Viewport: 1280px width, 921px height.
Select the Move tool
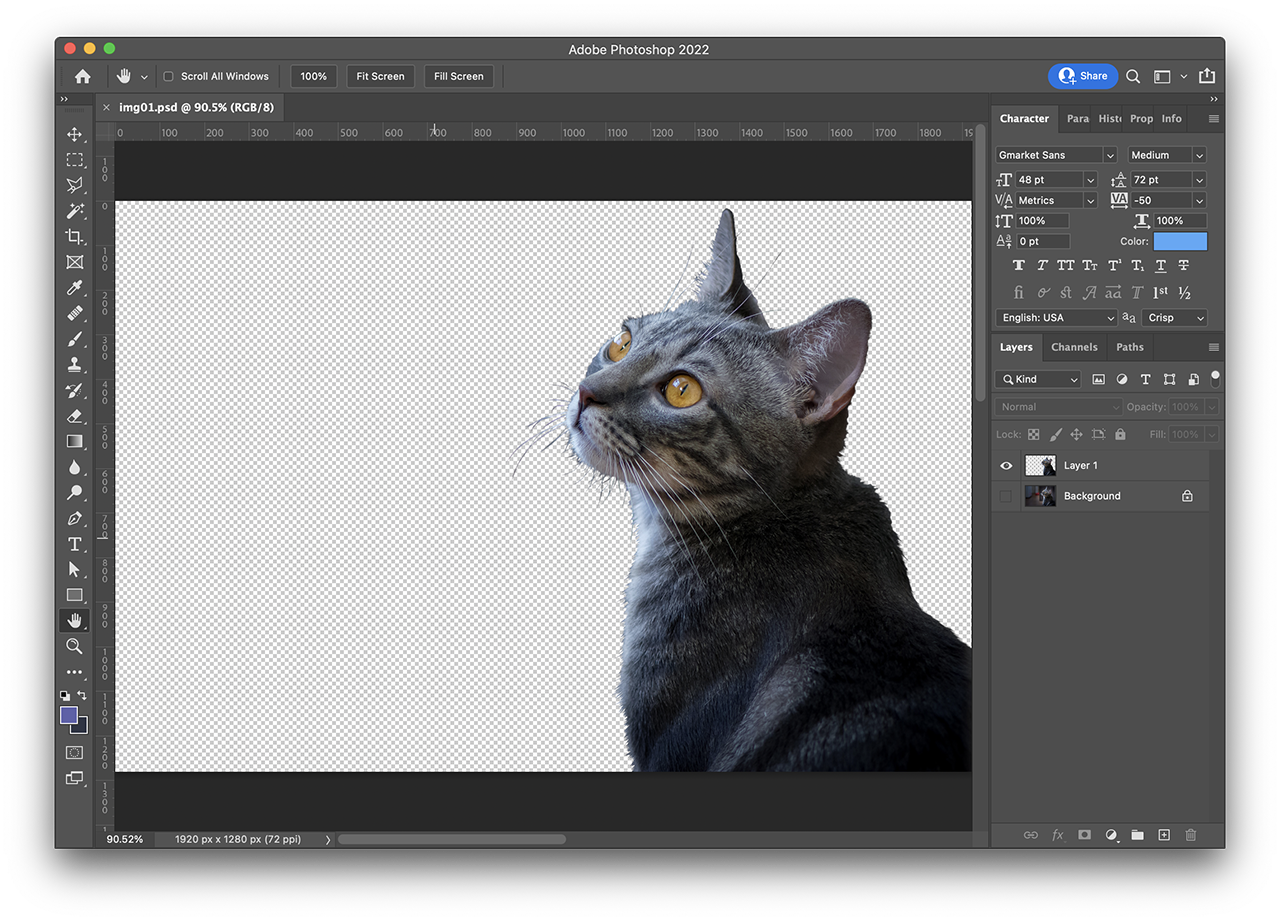[75, 134]
